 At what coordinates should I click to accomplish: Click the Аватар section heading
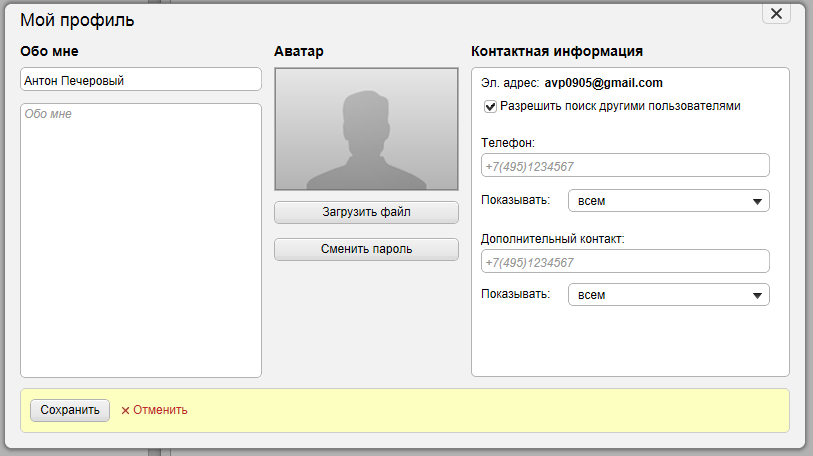coord(299,51)
